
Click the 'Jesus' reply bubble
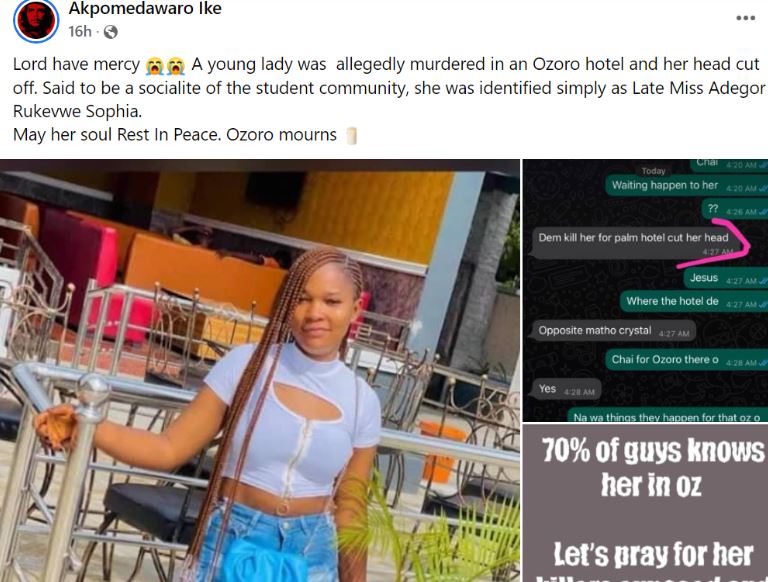tap(726, 278)
